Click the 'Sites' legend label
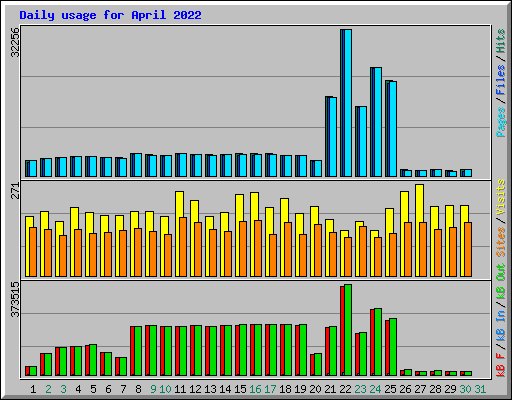Viewport: 512px width, 400px height. pyautogui.click(x=500, y=242)
